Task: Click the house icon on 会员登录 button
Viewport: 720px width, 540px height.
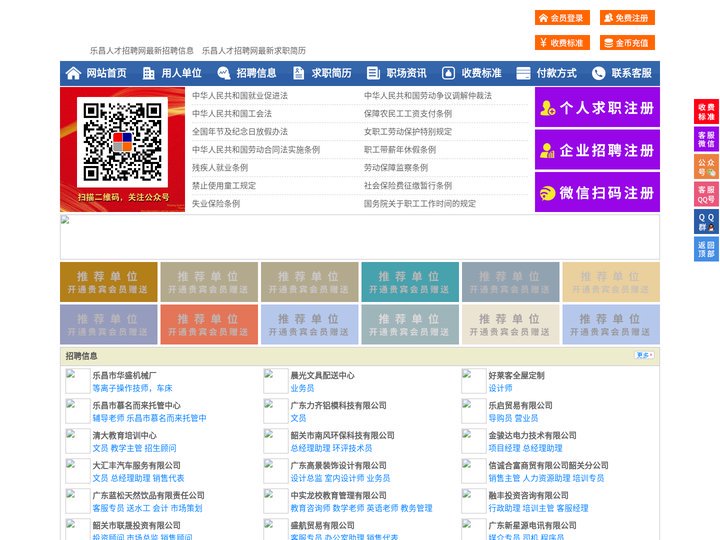Action: tap(544, 18)
